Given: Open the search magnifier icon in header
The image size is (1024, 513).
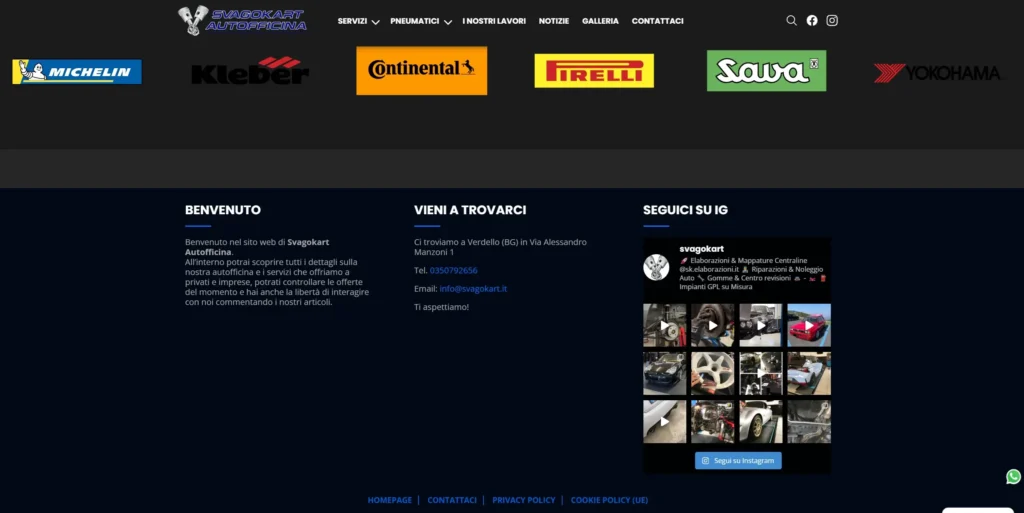Looking at the screenshot, I should coord(791,21).
